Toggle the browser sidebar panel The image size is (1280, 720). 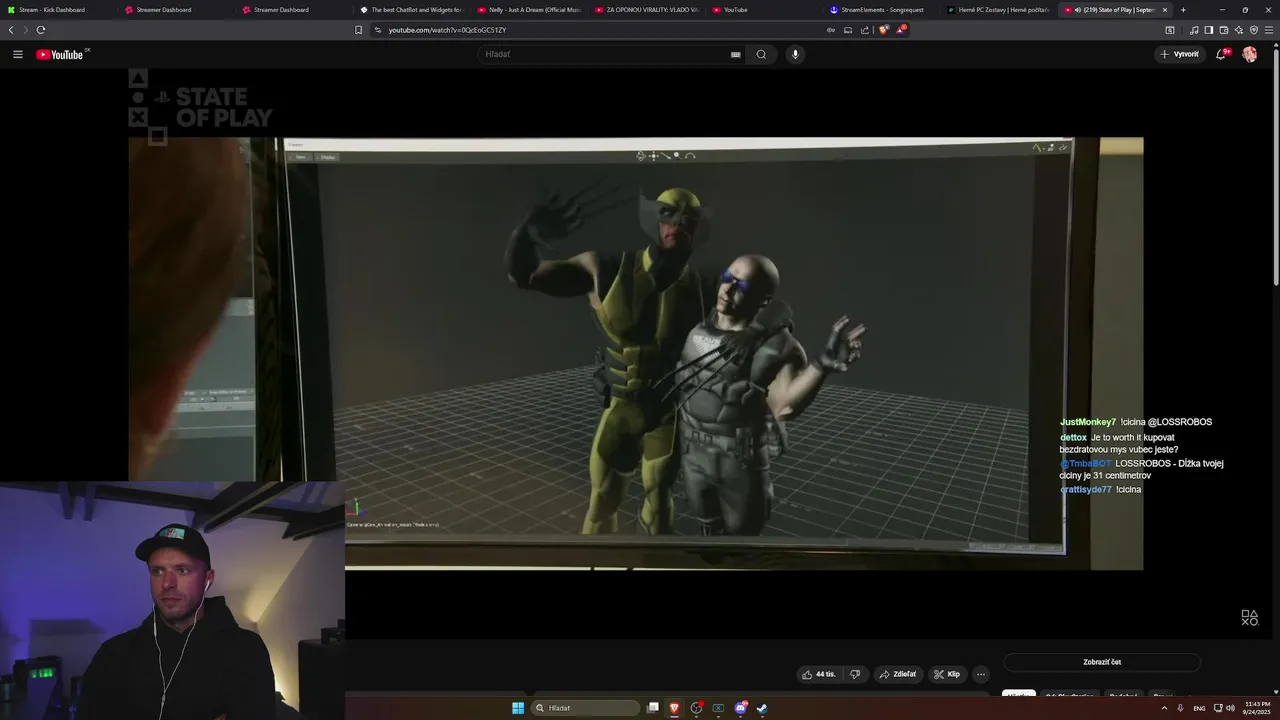pyautogui.click(x=1209, y=30)
